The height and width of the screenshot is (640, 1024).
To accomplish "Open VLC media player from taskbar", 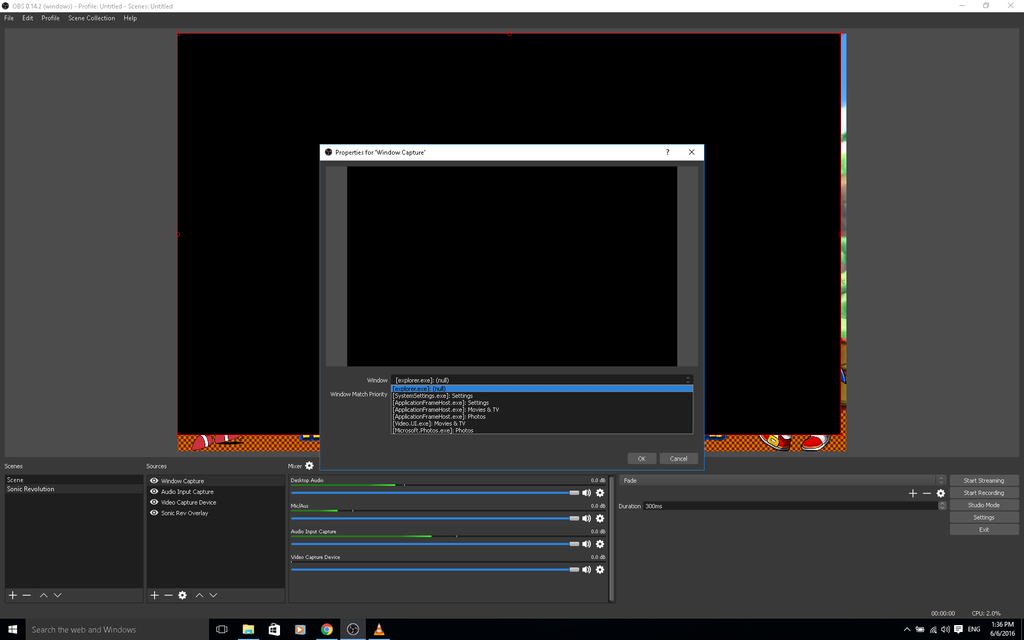I will click(379, 630).
